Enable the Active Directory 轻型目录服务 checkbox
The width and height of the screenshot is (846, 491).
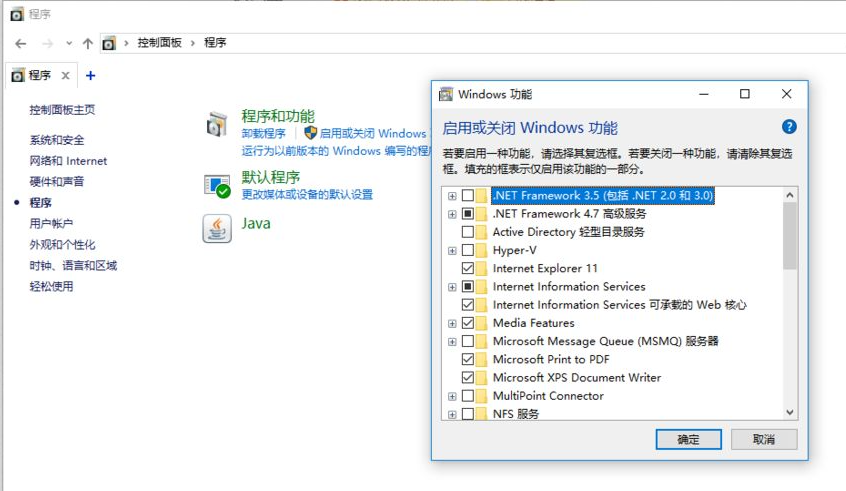click(x=468, y=232)
